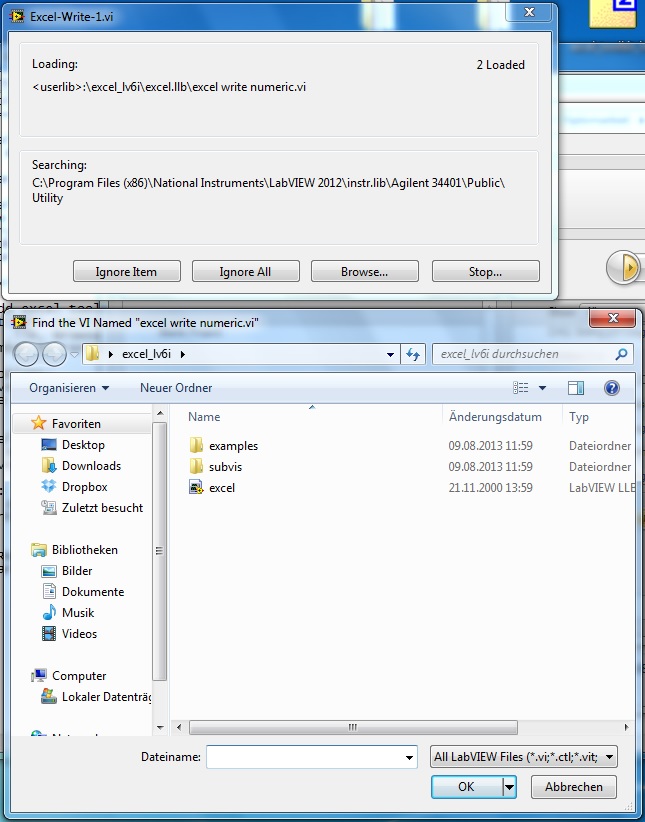Click the change view icon
Screen dimensions: 645x822
coord(520,388)
